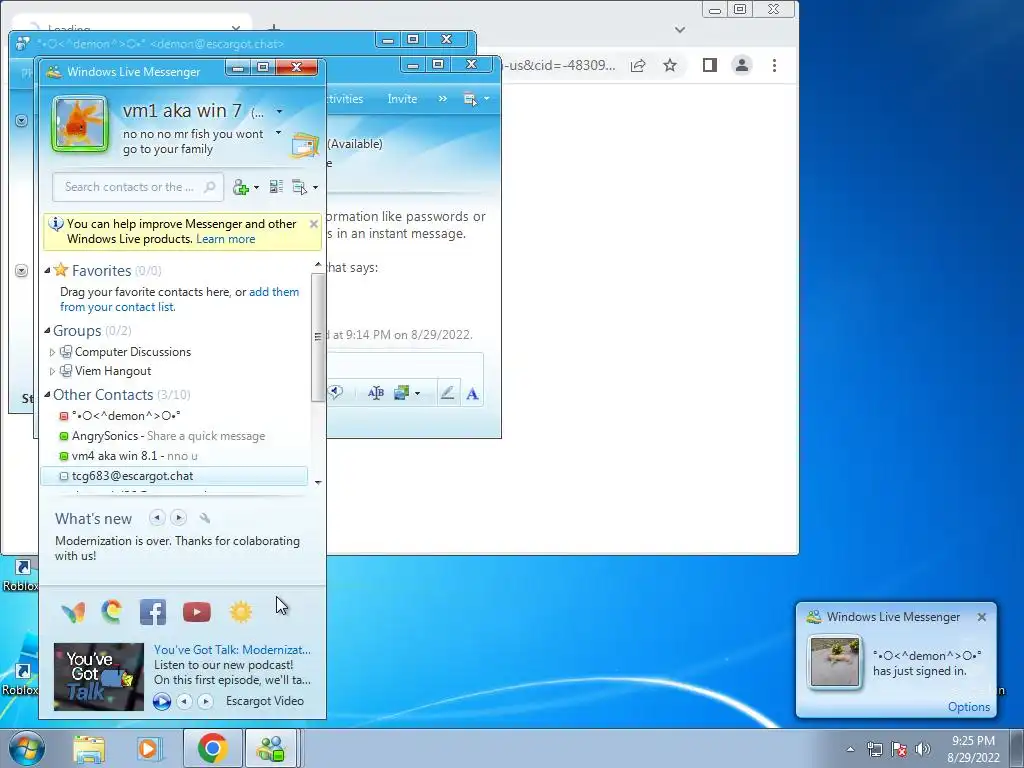Screen dimensions: 1024x768
Task: Open the Windows Start button
Action: tap(27, 748)
